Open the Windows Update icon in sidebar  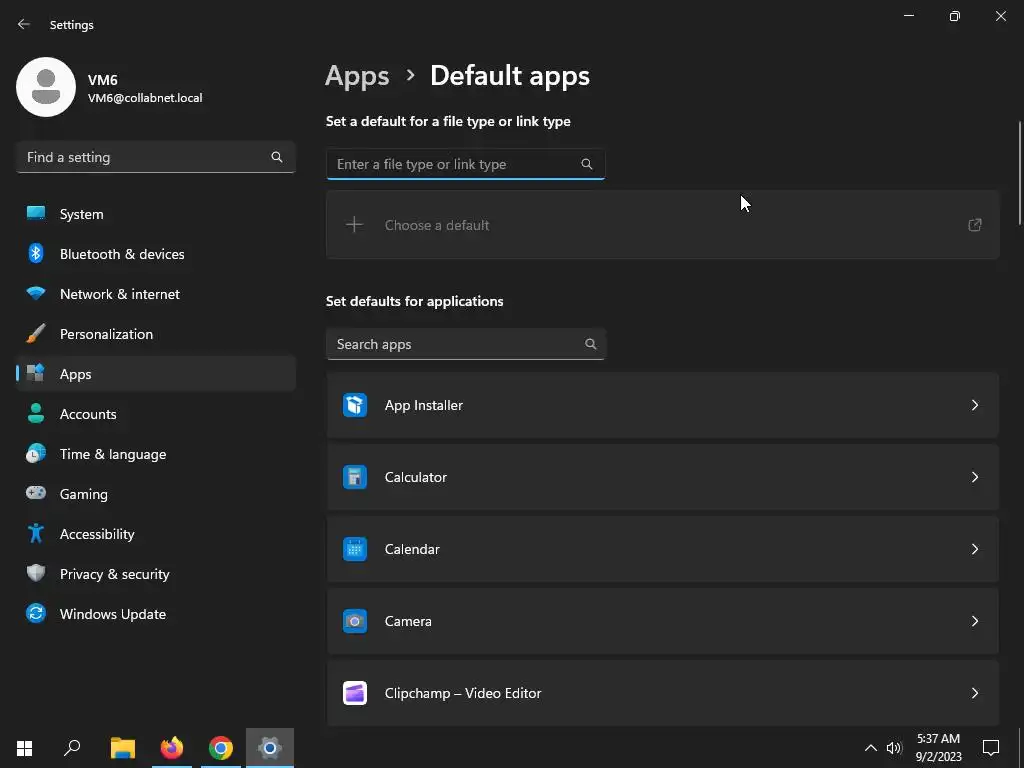pyautogui.click(x=36, y=614)
